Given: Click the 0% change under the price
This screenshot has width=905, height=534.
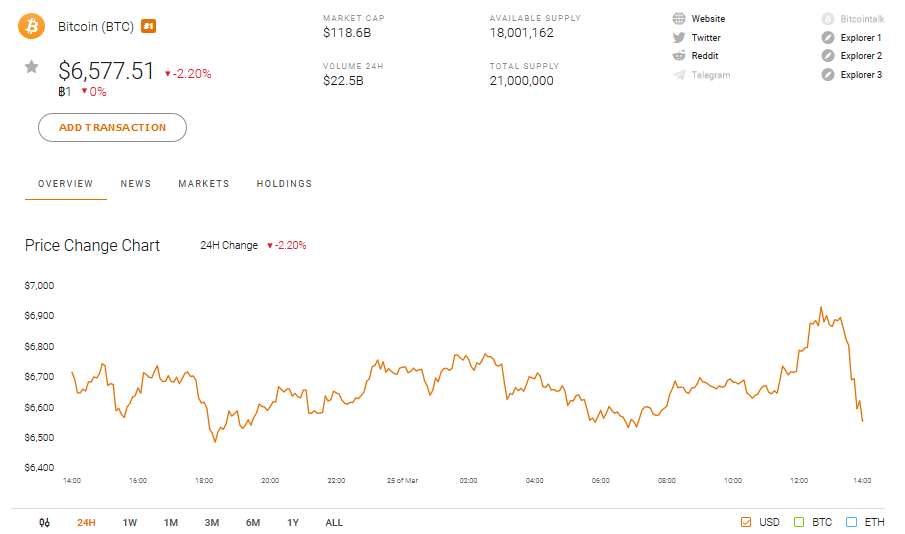Looking at the screenshot, I should click(94, 92).
